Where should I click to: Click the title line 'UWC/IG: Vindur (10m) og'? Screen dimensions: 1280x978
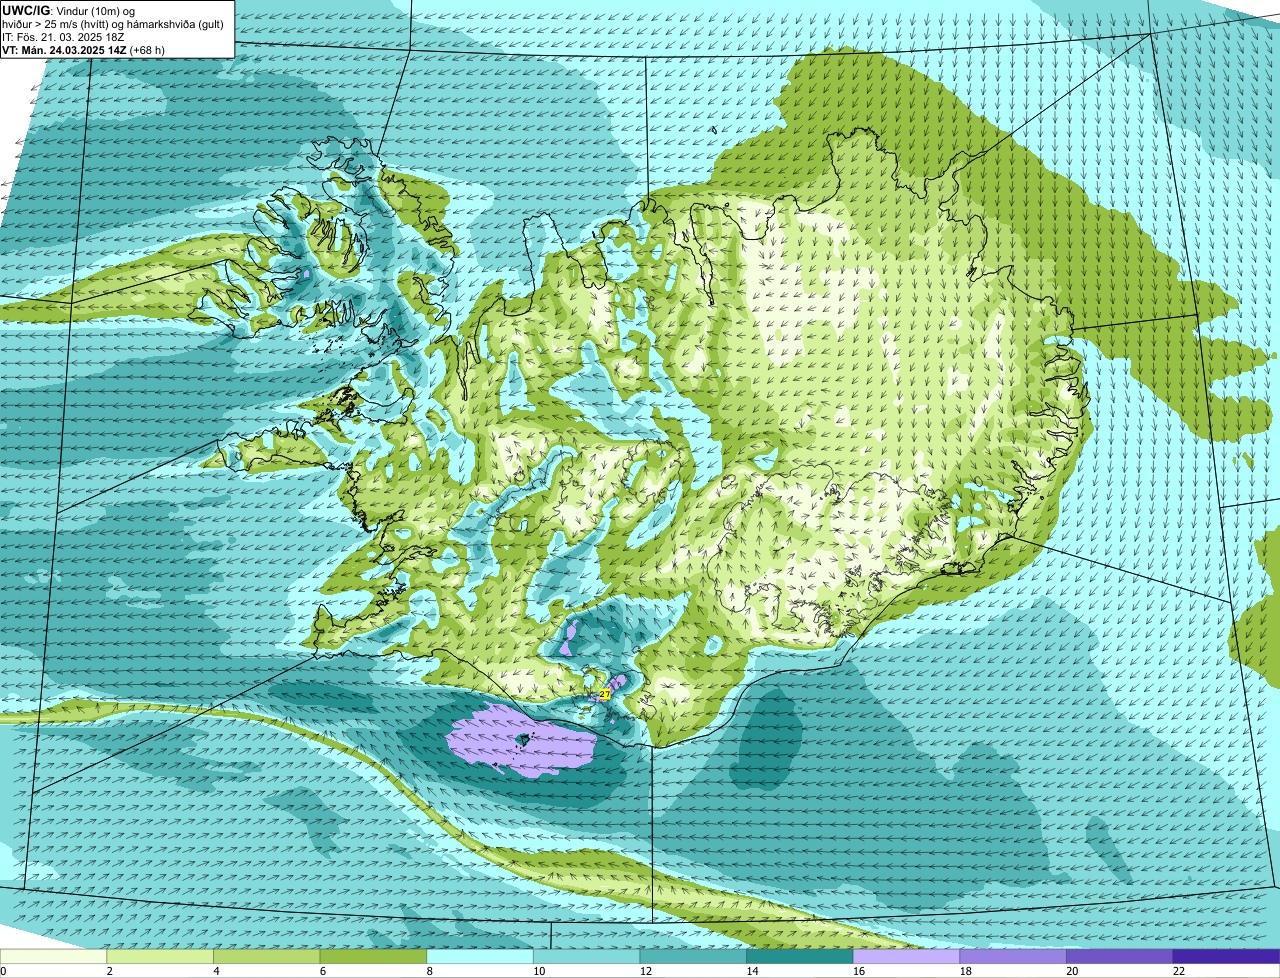click(68, 9)
